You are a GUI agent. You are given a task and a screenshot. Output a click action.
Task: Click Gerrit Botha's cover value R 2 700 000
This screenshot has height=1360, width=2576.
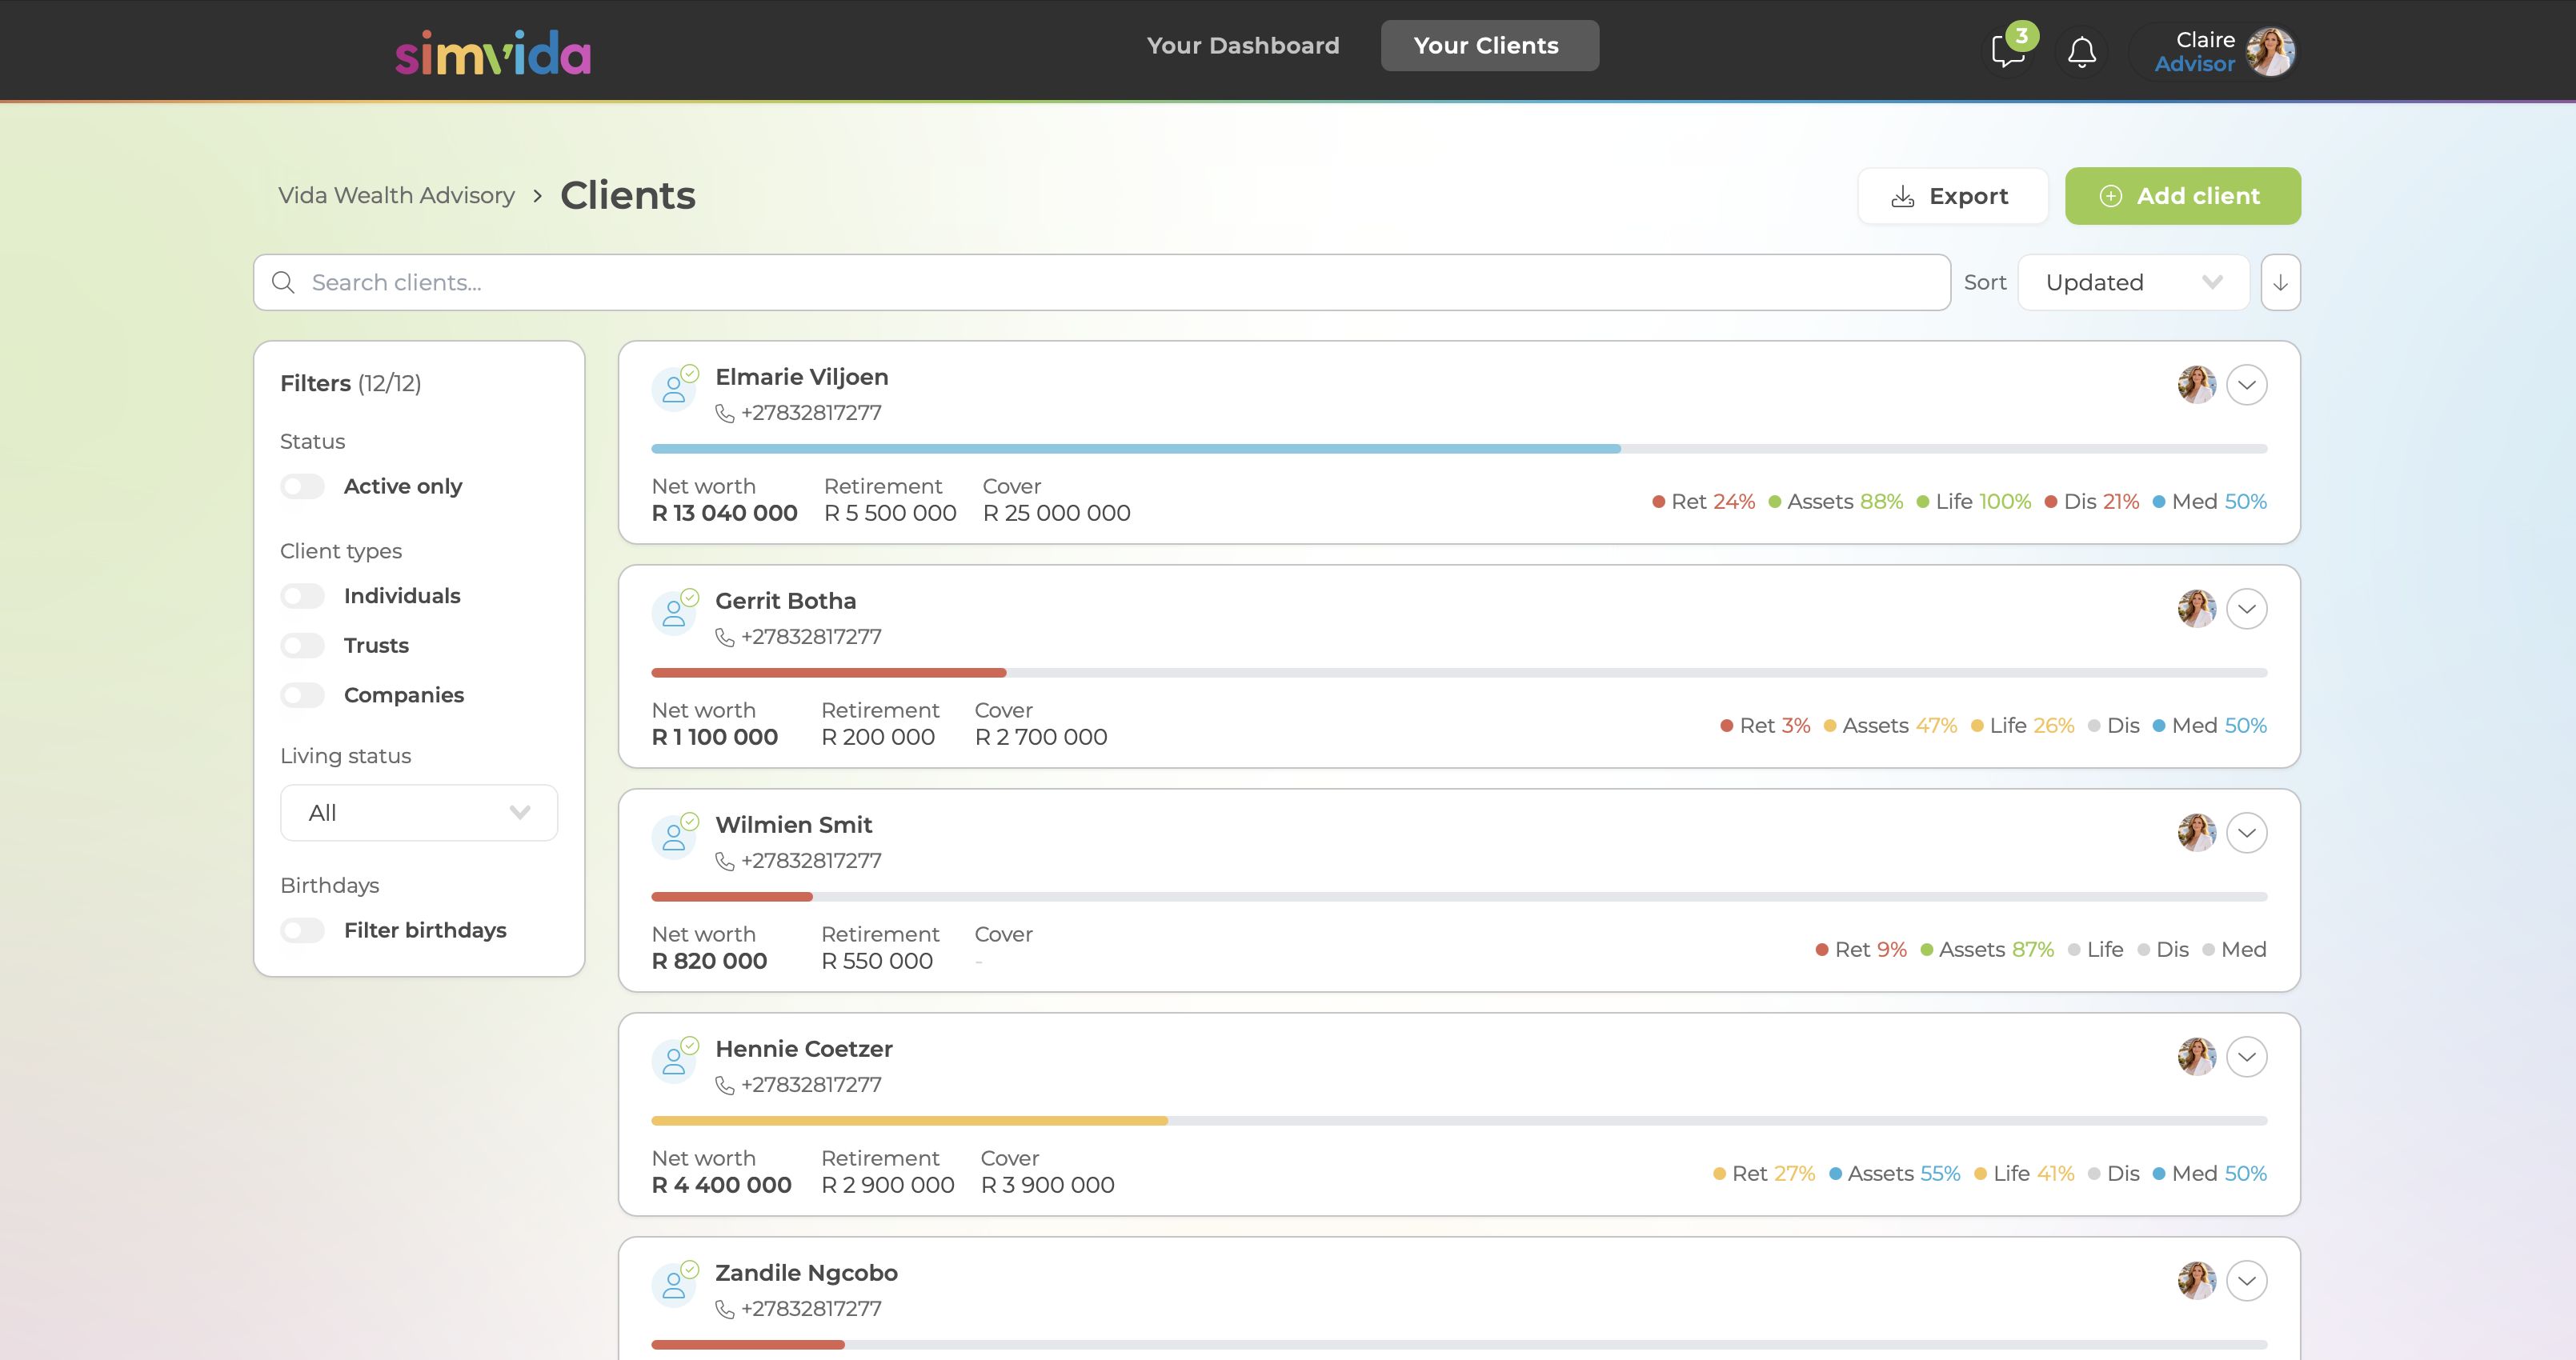pyautogui.click(x=1041, y=737)
